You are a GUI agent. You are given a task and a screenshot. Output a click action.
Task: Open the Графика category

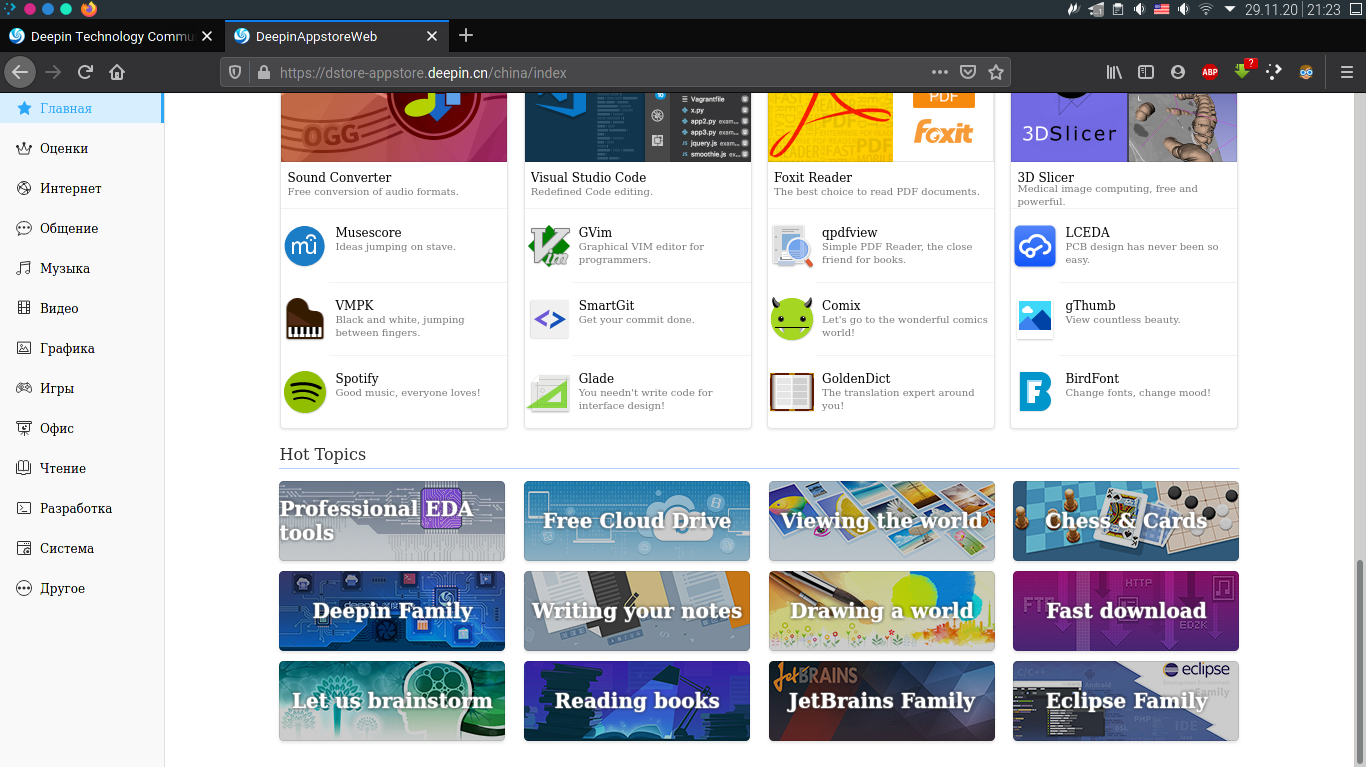pos(81,348)
